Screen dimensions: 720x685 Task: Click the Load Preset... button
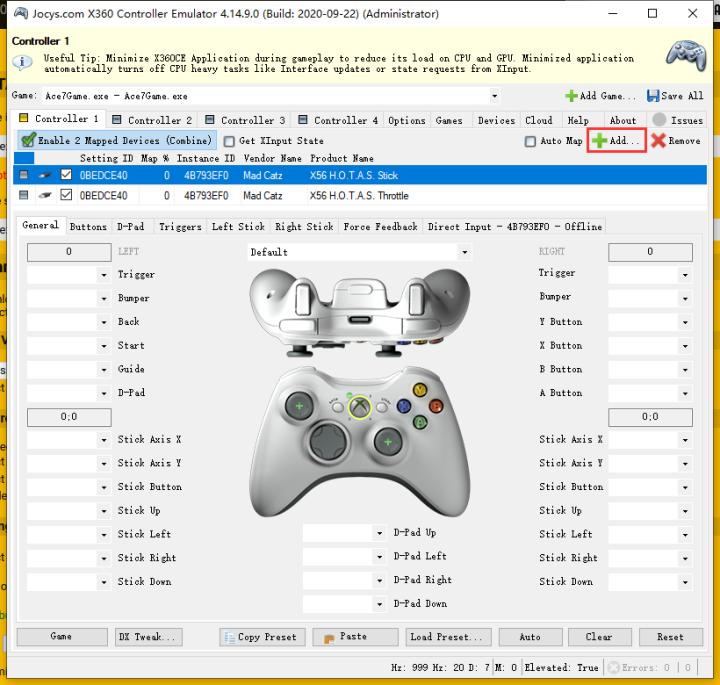[x=446, y=637]
